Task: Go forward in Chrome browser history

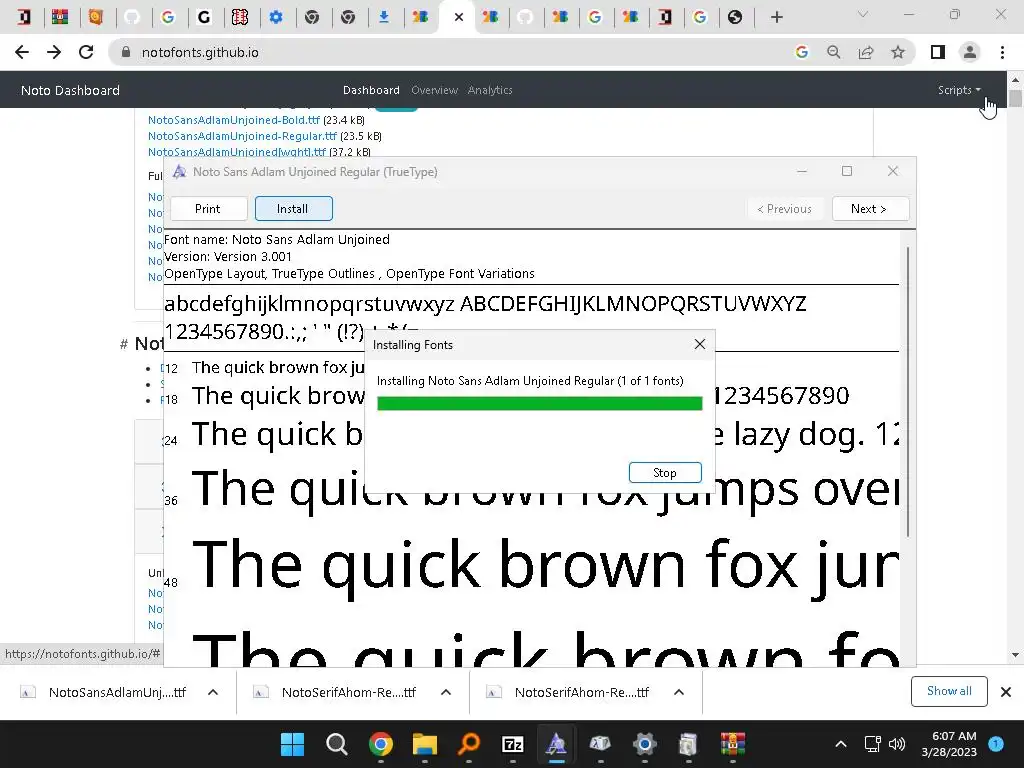Action: (54, 52)
